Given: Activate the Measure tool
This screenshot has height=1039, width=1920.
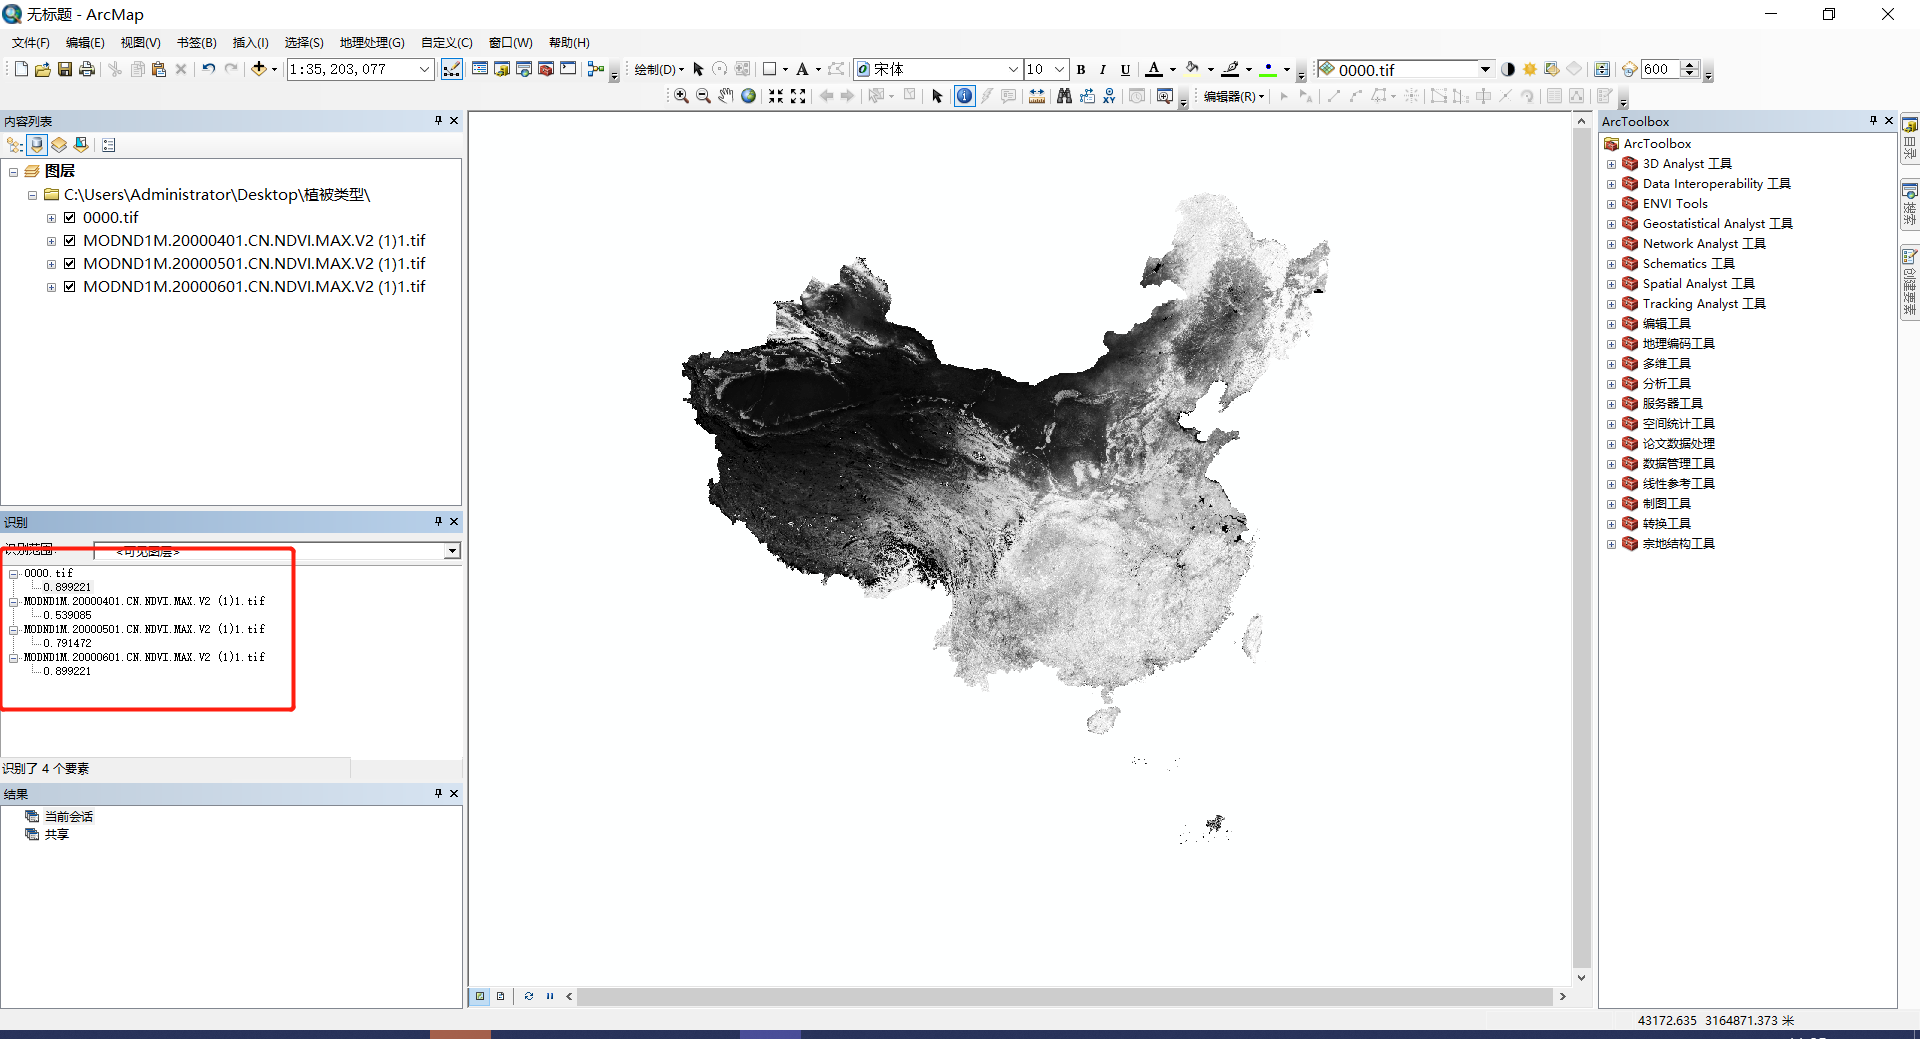Looking at the screenshot, I should click(1037, 96).
